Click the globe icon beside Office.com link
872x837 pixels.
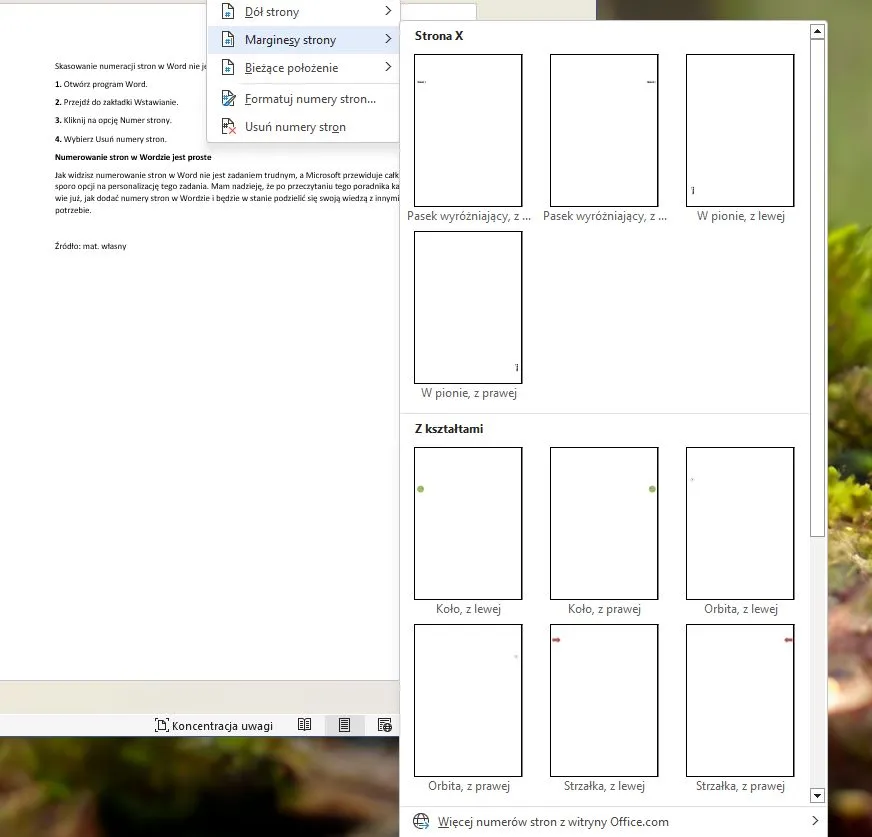tap(421, 822)
